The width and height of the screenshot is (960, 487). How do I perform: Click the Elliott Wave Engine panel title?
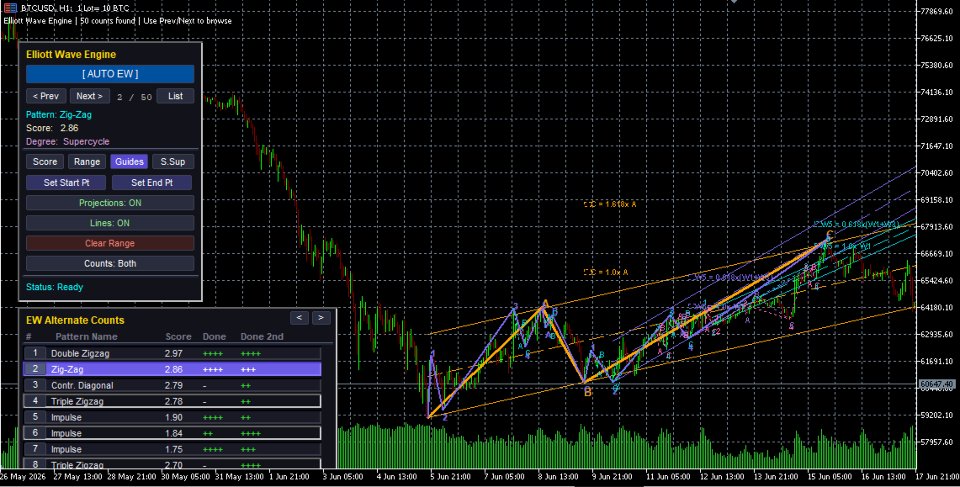pyautogui.click(x=71, y=55)
